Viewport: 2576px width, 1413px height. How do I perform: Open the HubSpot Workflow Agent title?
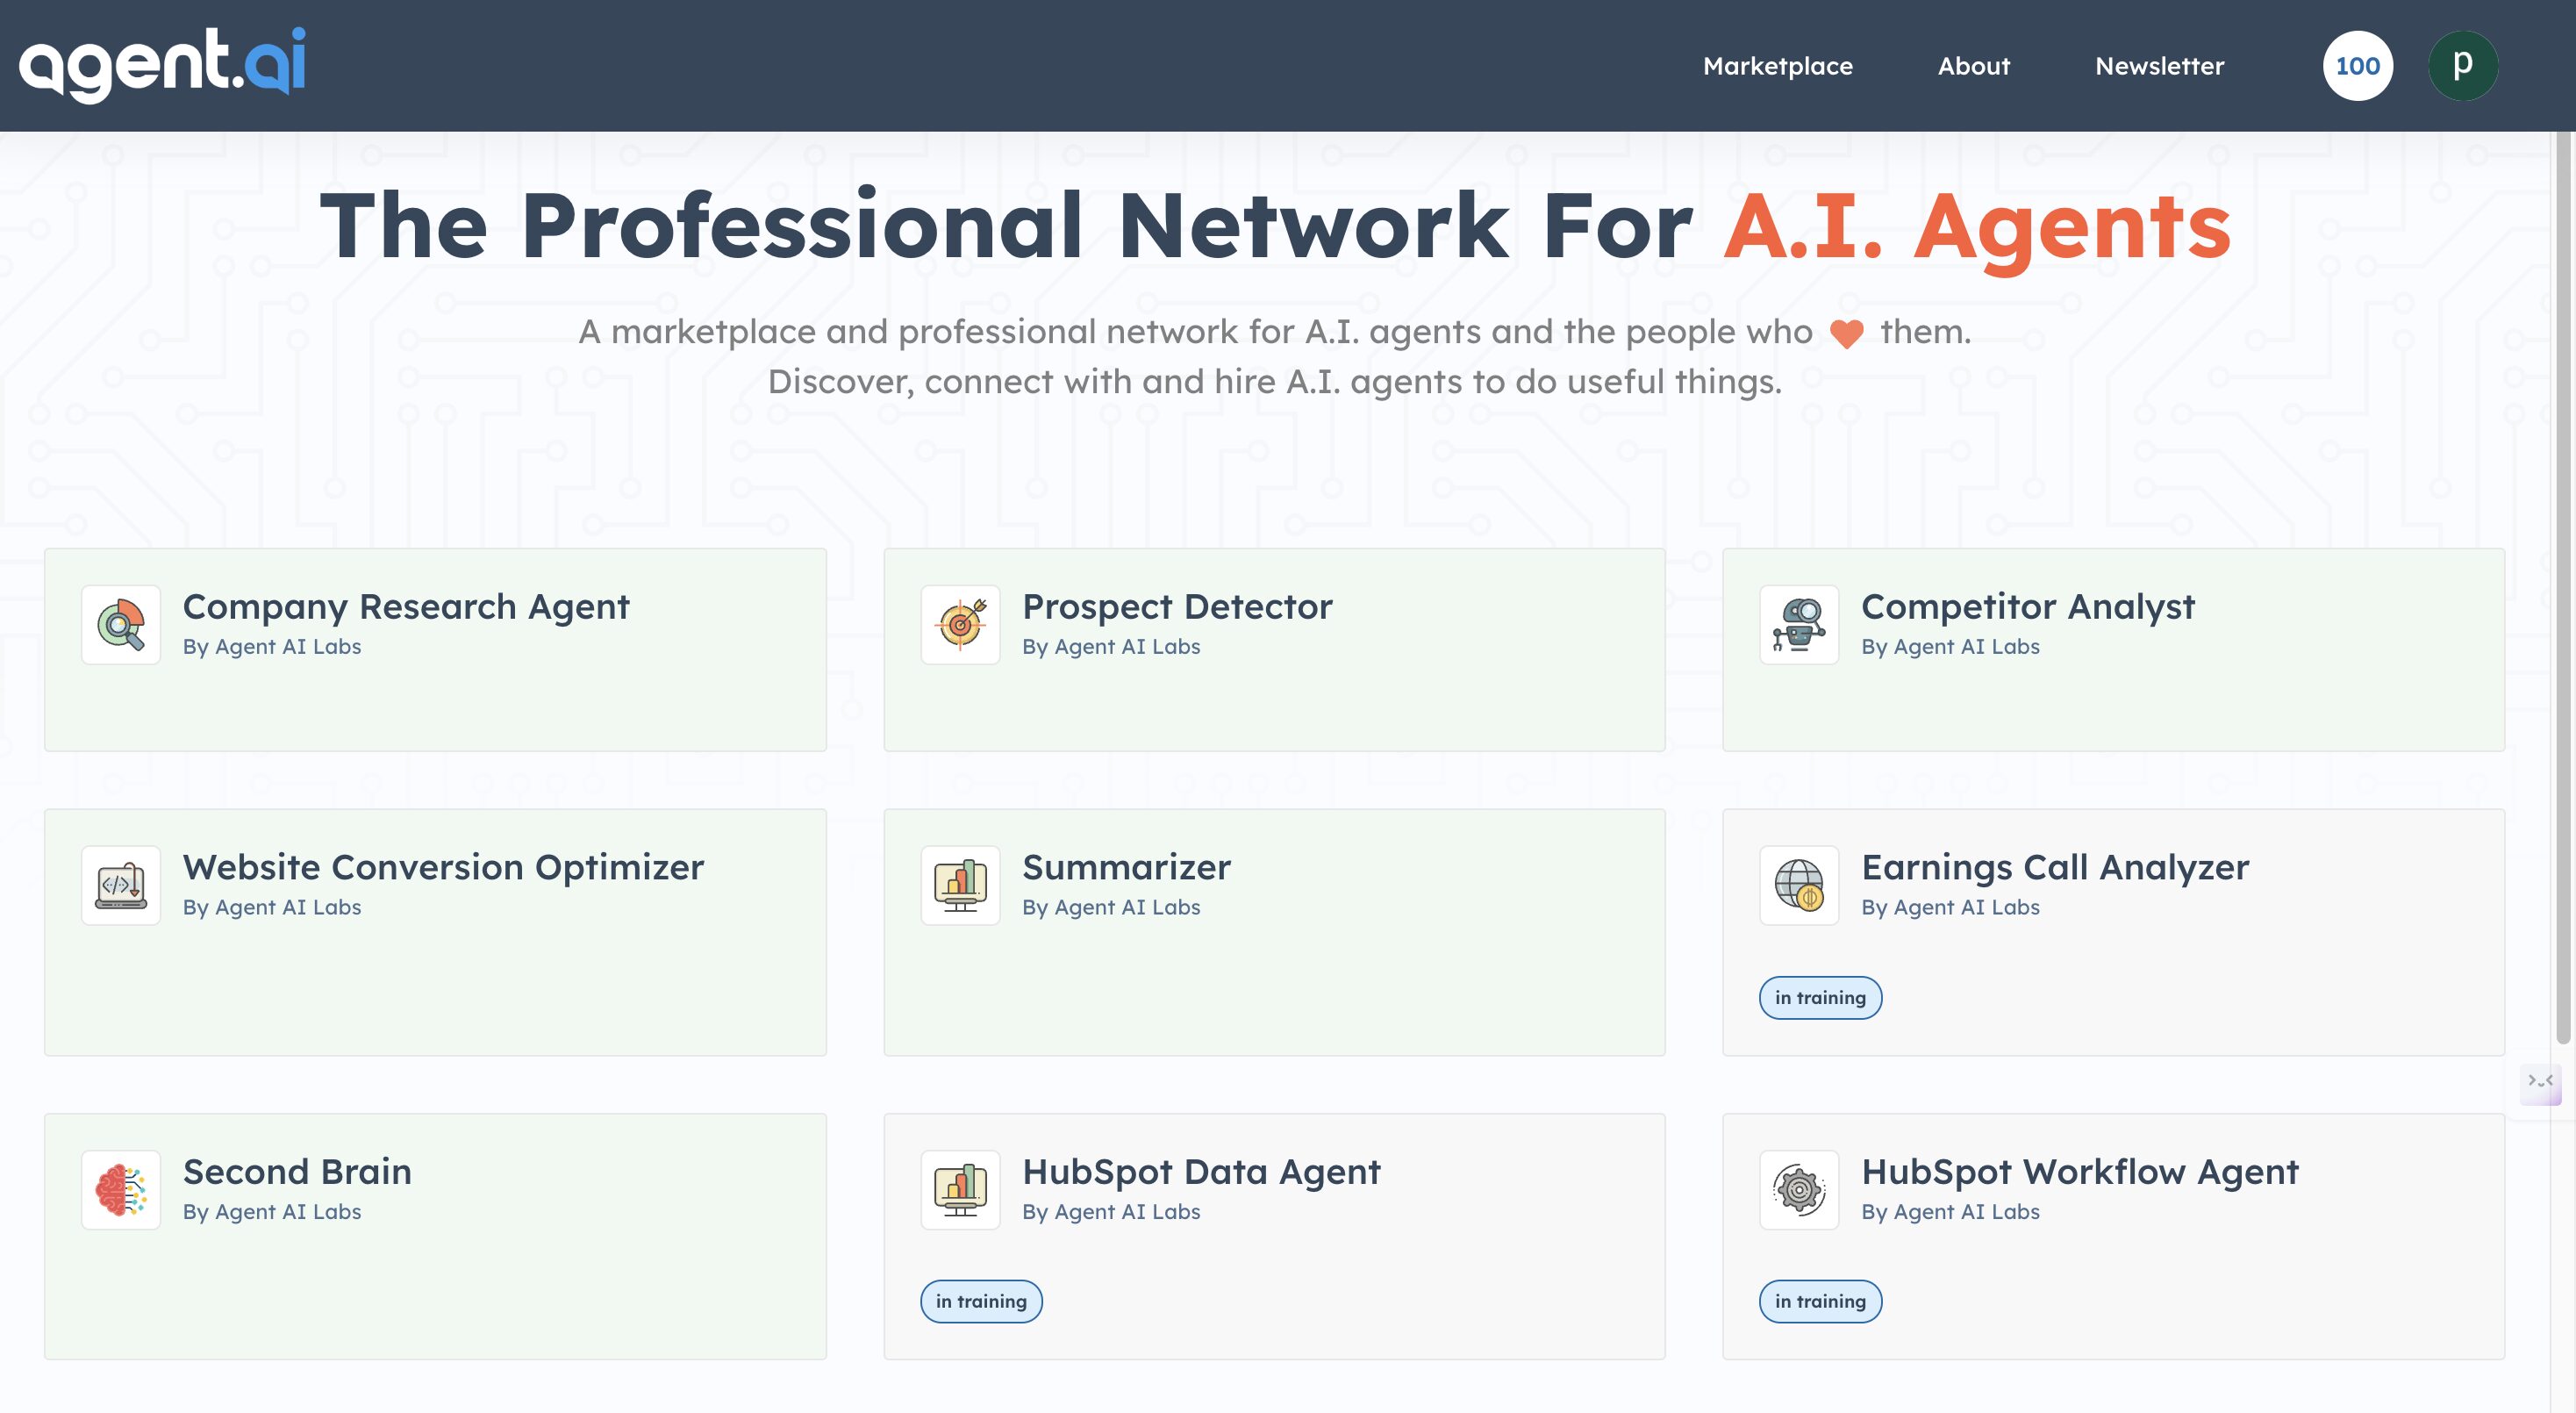(x=2079, y=1171)
